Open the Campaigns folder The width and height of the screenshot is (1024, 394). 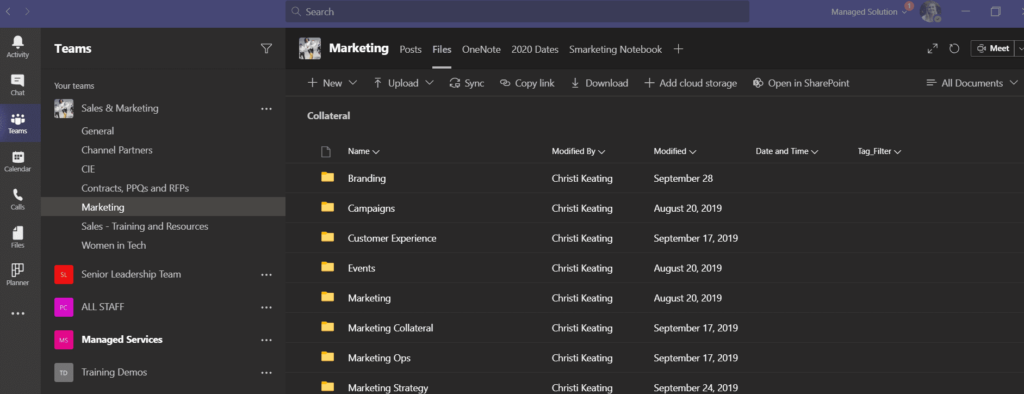[371, 208]
